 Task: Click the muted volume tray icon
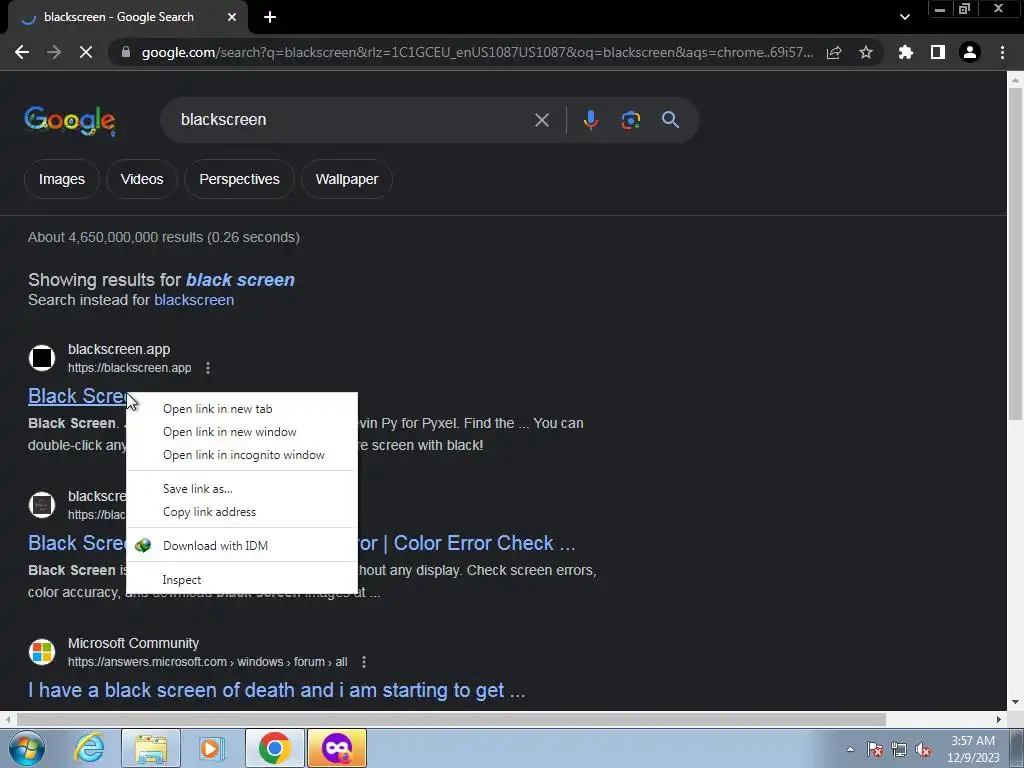[x=923, y=749]
